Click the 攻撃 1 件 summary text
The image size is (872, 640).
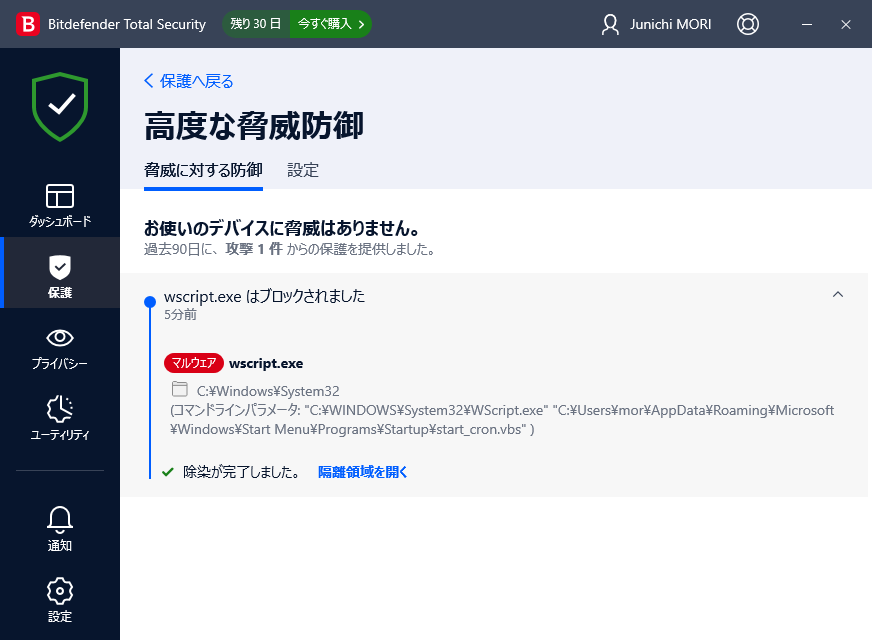click(254, 249)
